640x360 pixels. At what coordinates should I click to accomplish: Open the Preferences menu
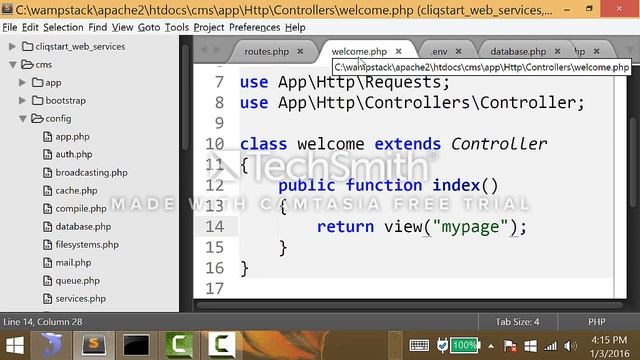click(255, 27)
